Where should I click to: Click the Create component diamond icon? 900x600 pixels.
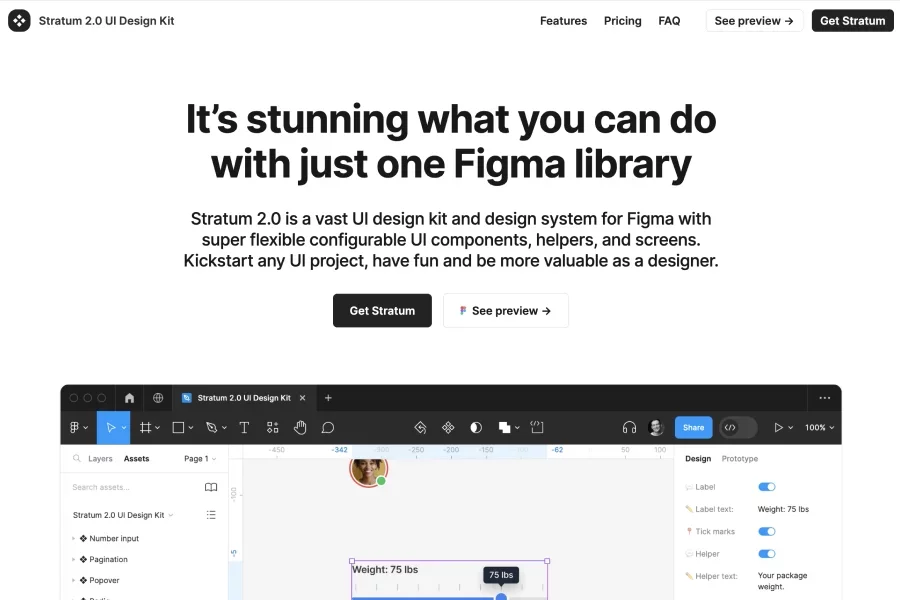point(448,427)
